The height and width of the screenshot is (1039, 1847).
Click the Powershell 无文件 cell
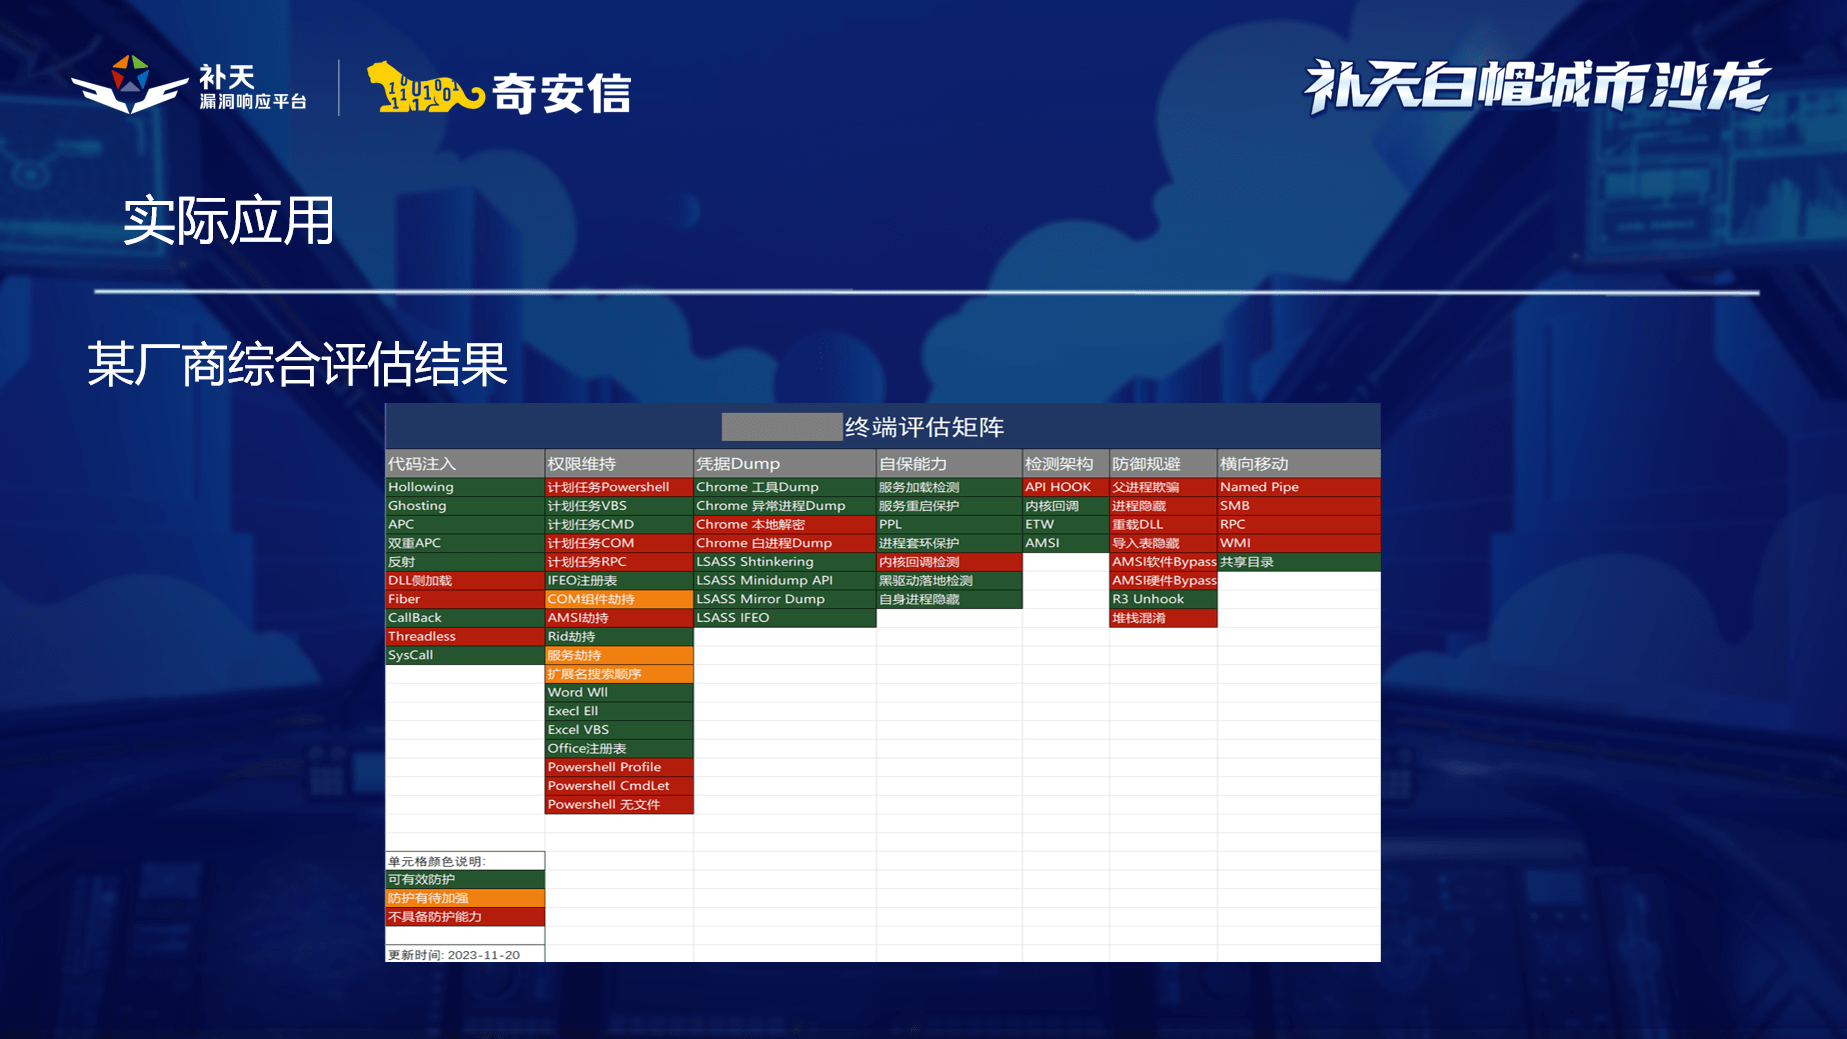coord(619,804)
